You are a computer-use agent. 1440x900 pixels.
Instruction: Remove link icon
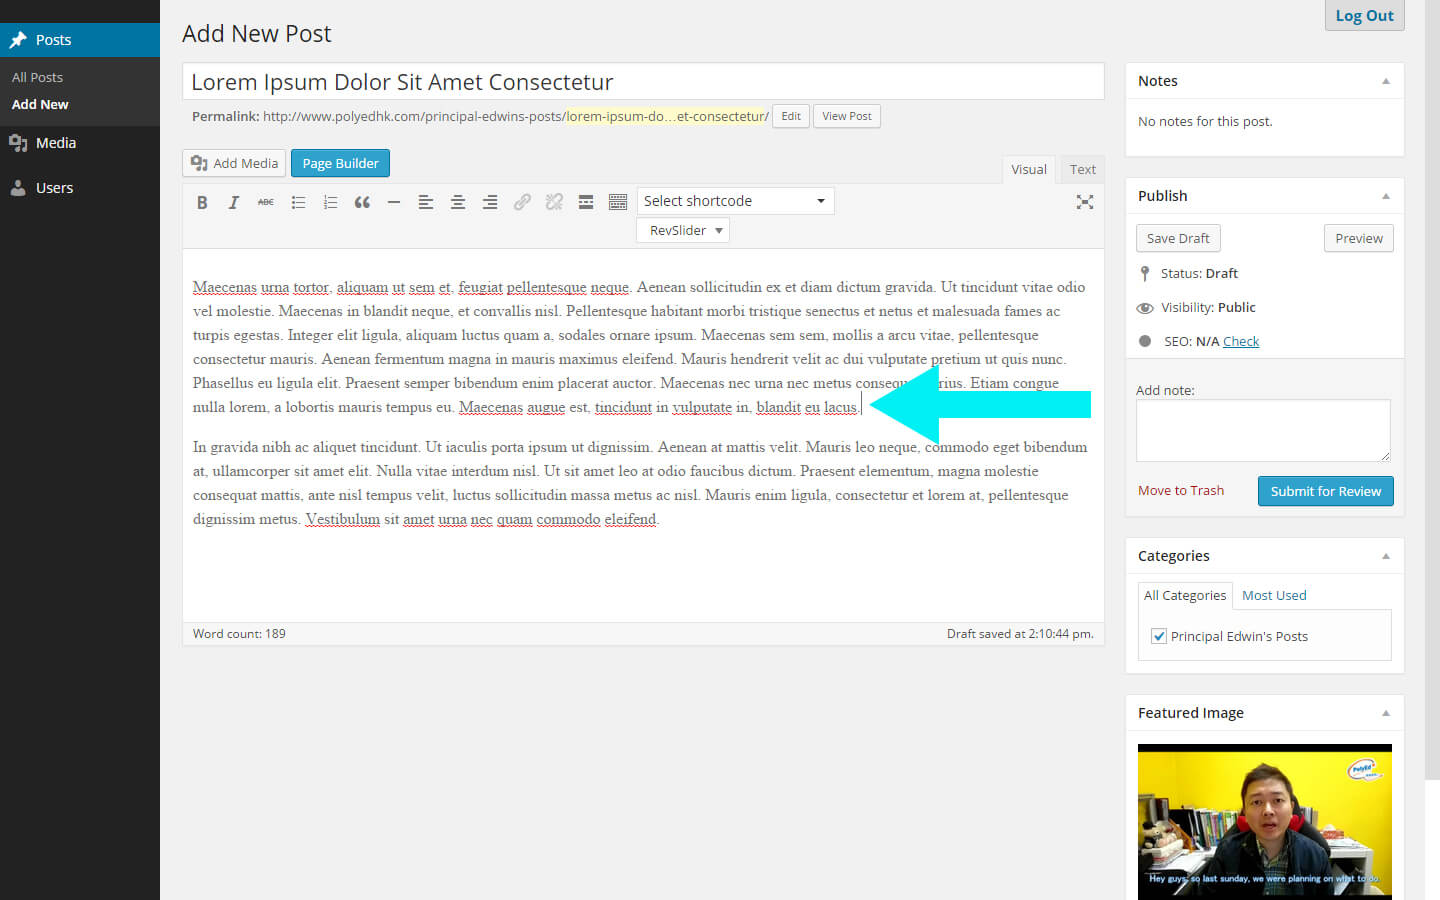[554, 202]
